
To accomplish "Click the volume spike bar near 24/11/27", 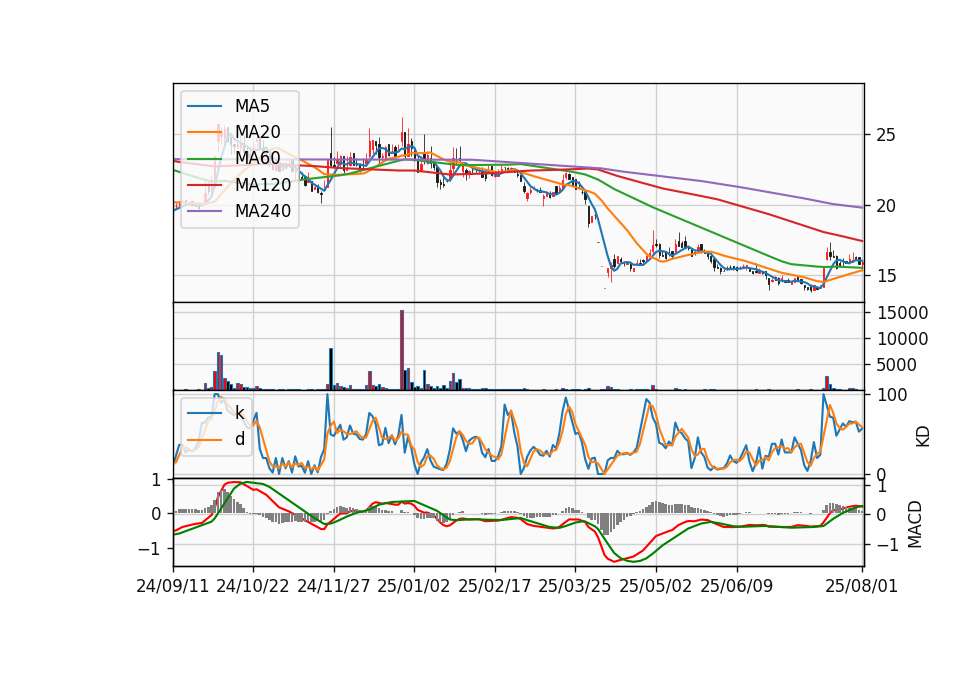I will pos(331,369).
